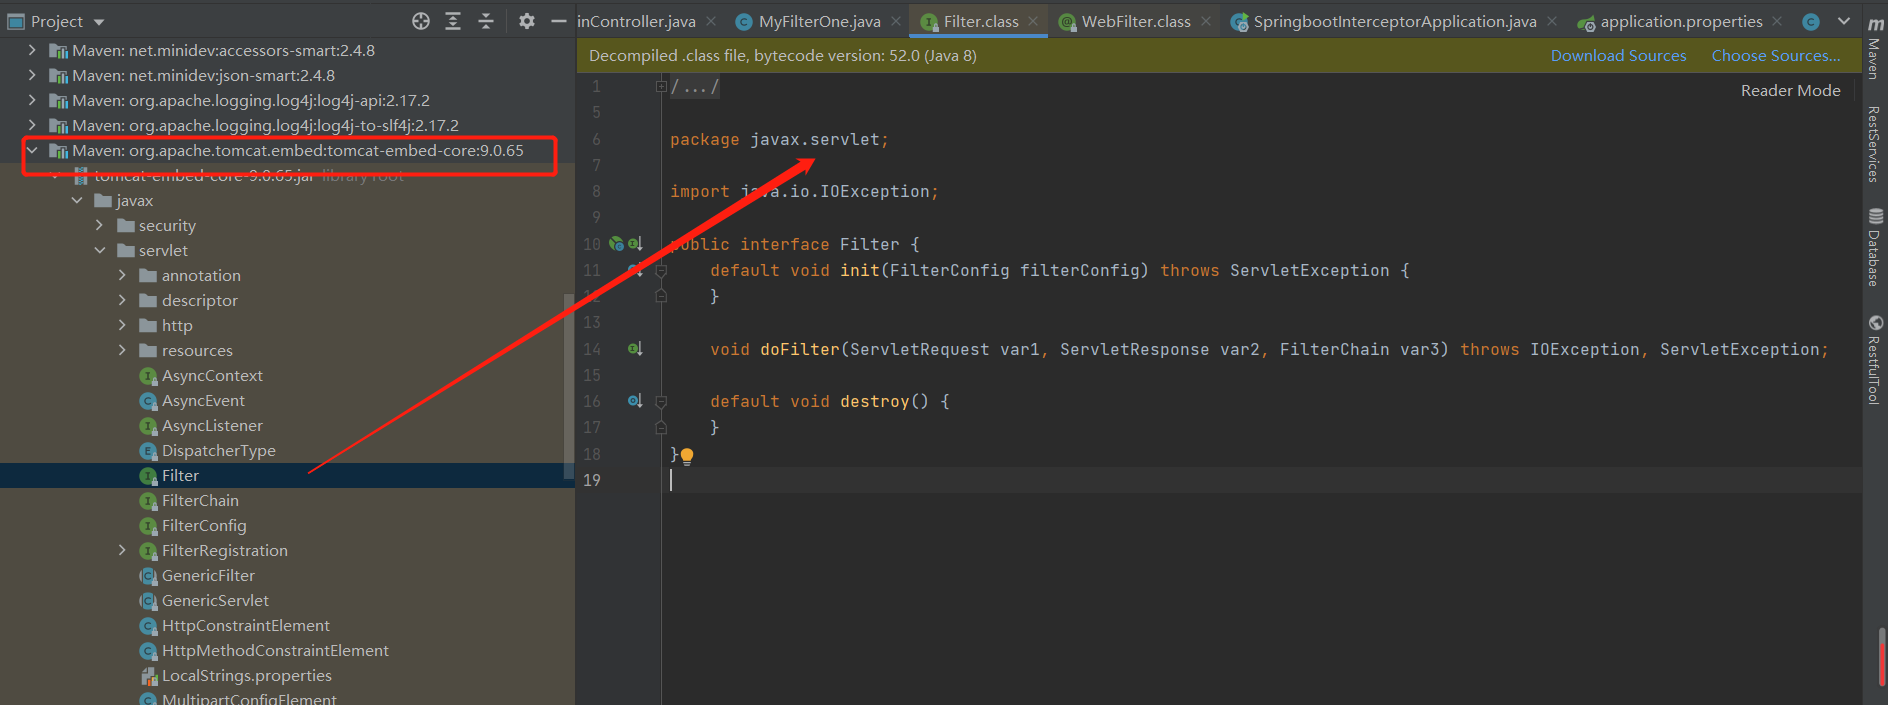Click the Choose Sources link
1888x705 pixels.
[x=1775, y=56]
